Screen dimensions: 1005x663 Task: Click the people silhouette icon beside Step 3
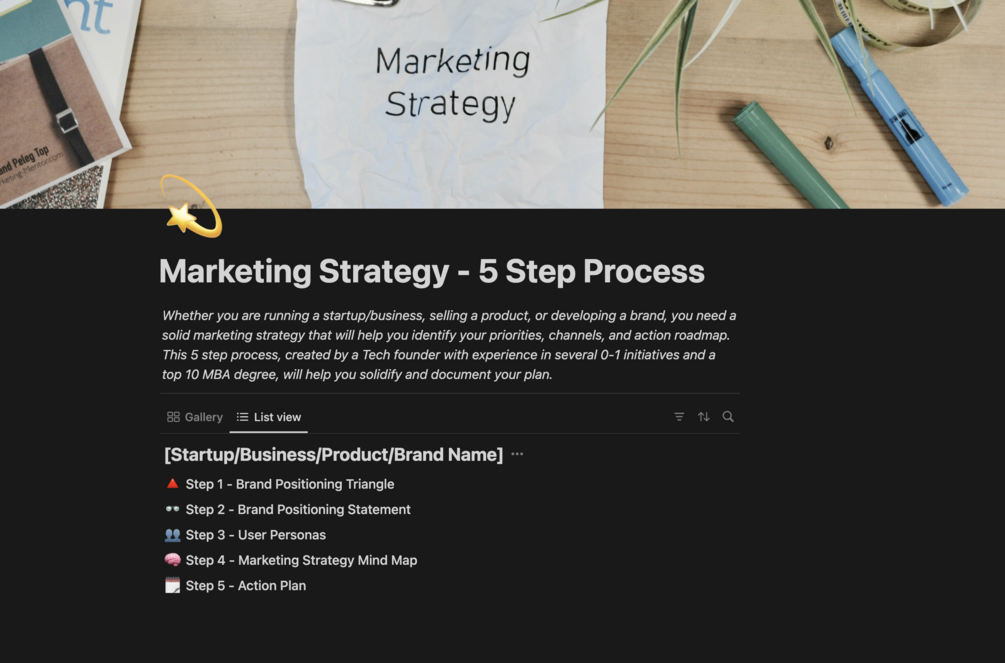pos(172,535)
